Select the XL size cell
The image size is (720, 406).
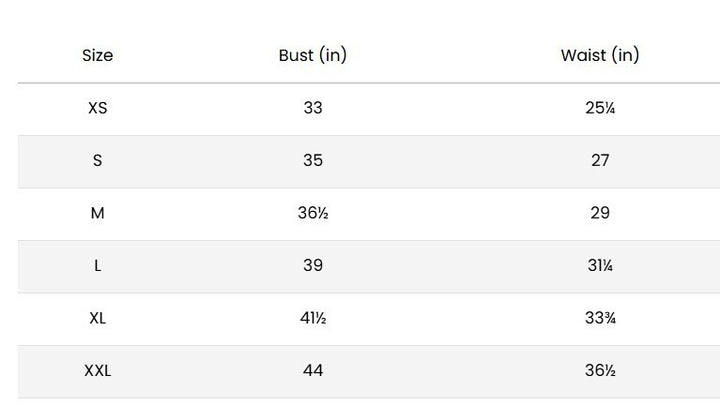click(97, 318)
